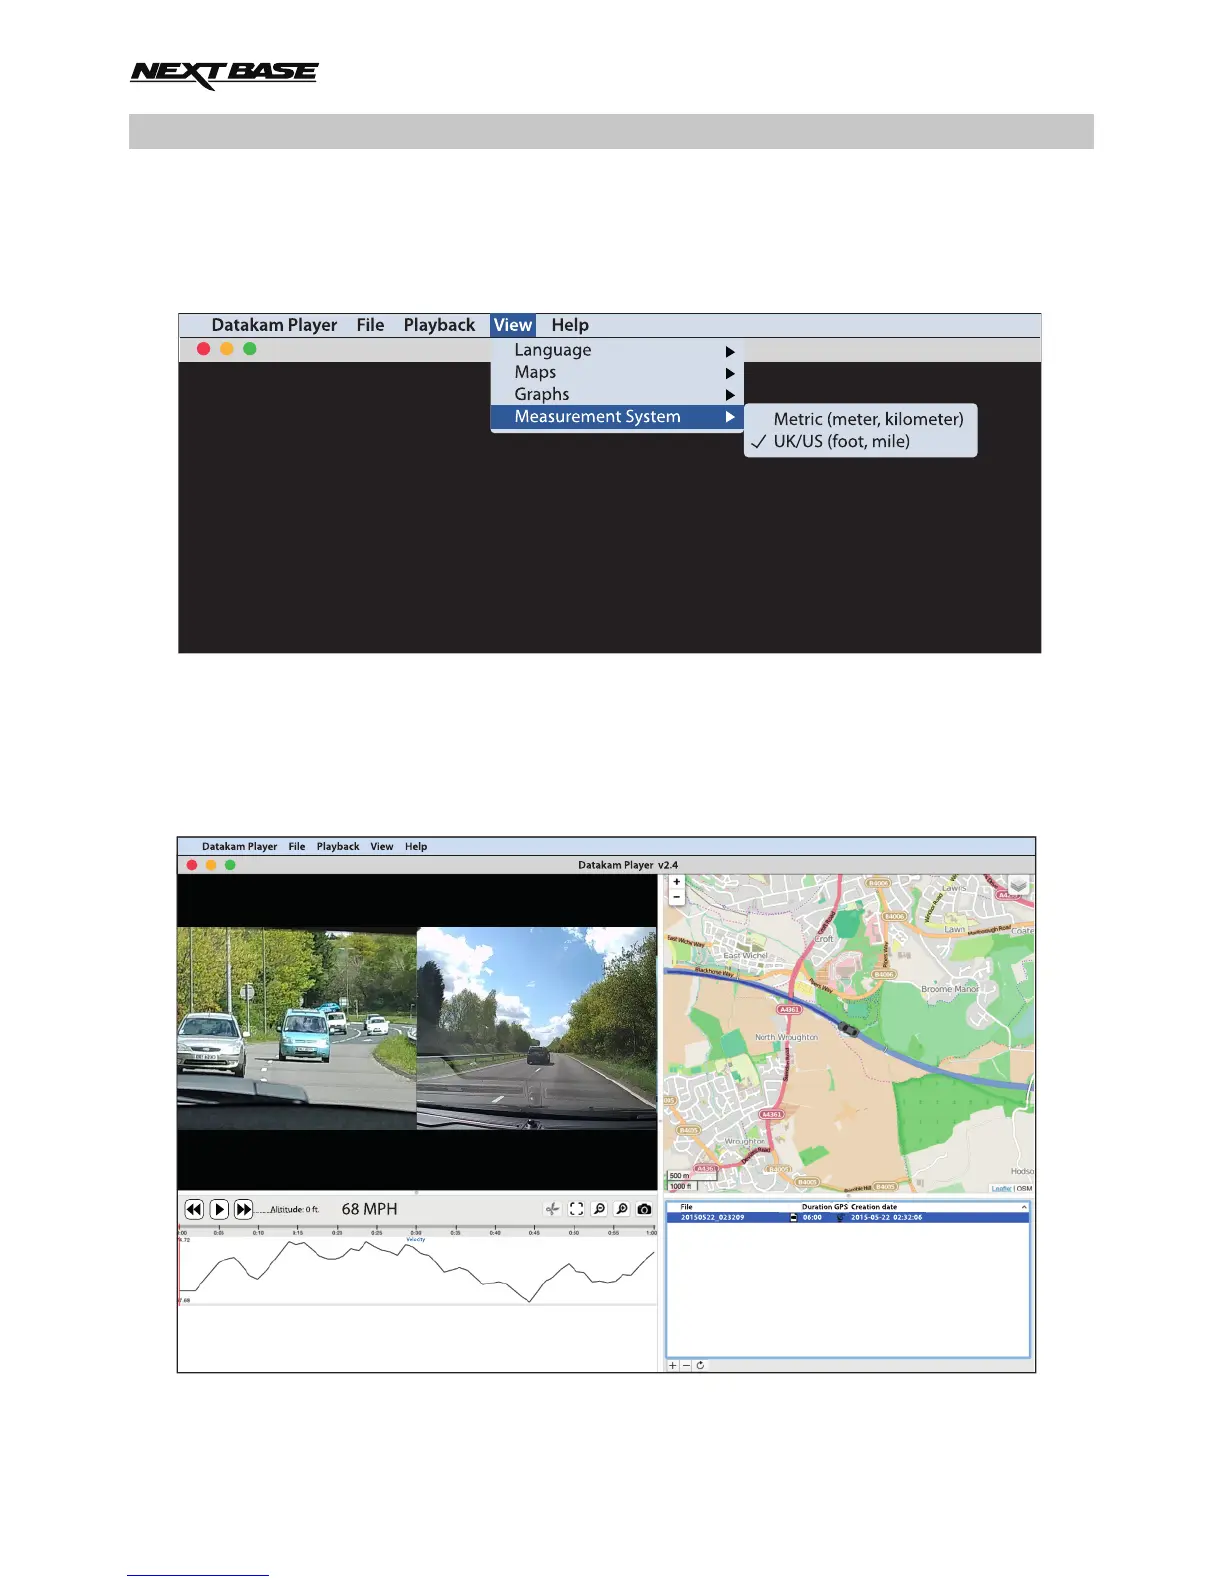Open the Playback menu in the top screenshot
The width and height of the screenshot is (1224, 1584).
tap(439, 325)
